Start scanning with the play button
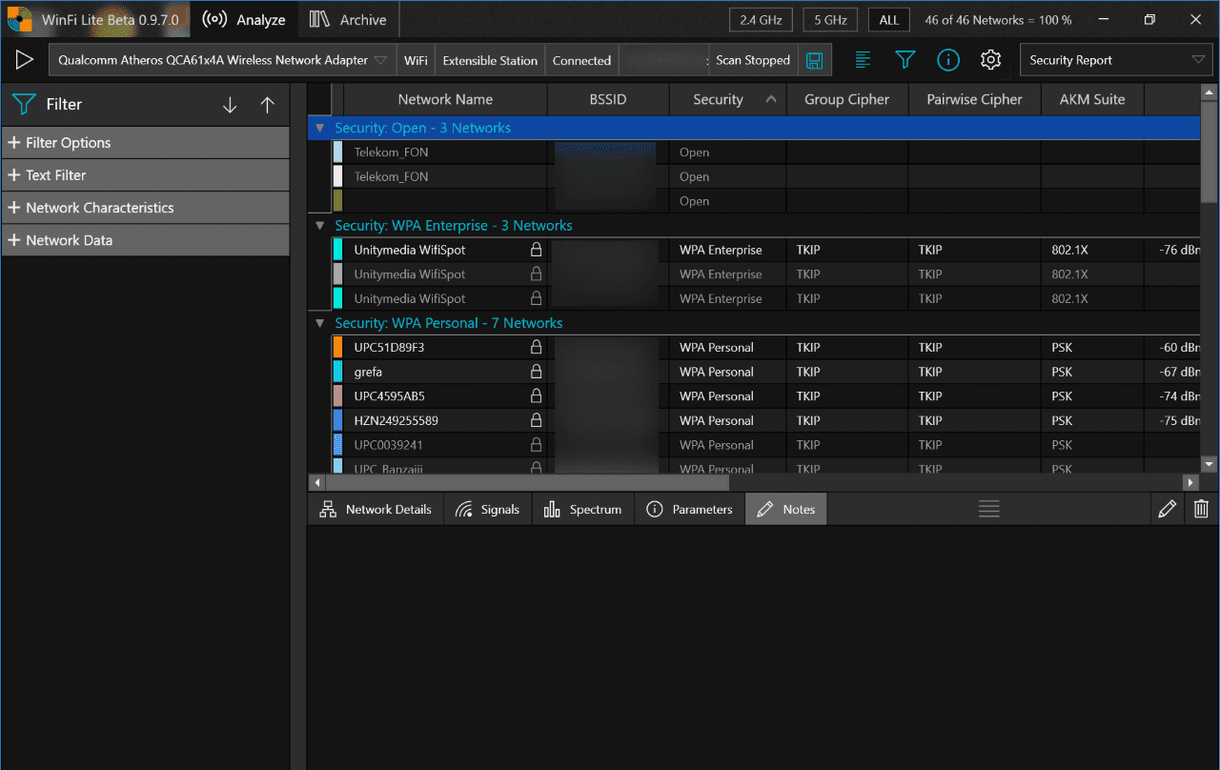The width and height of the screenshot is (1220, 770). pyautogui.click(x=24, y=60)
